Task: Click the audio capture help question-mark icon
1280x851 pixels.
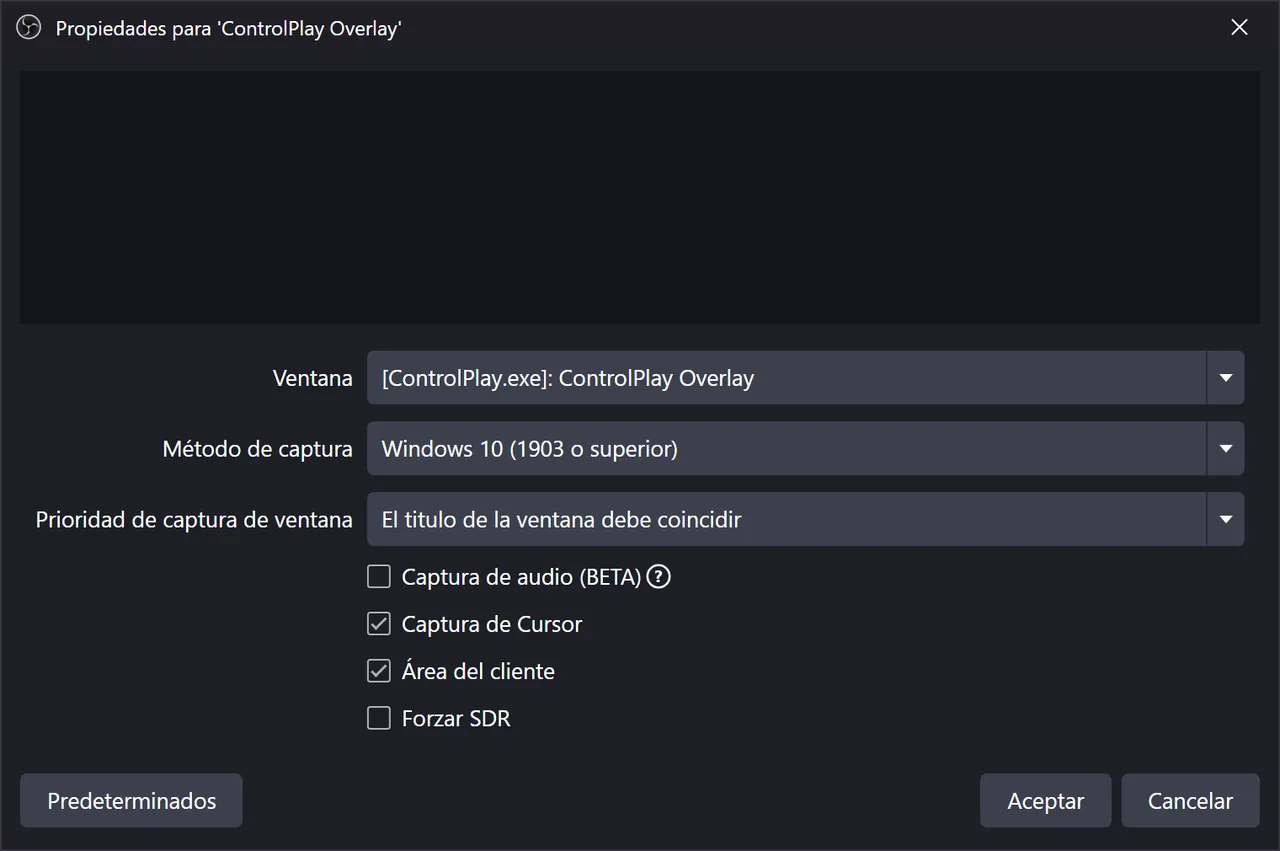Action: point(658,577)
